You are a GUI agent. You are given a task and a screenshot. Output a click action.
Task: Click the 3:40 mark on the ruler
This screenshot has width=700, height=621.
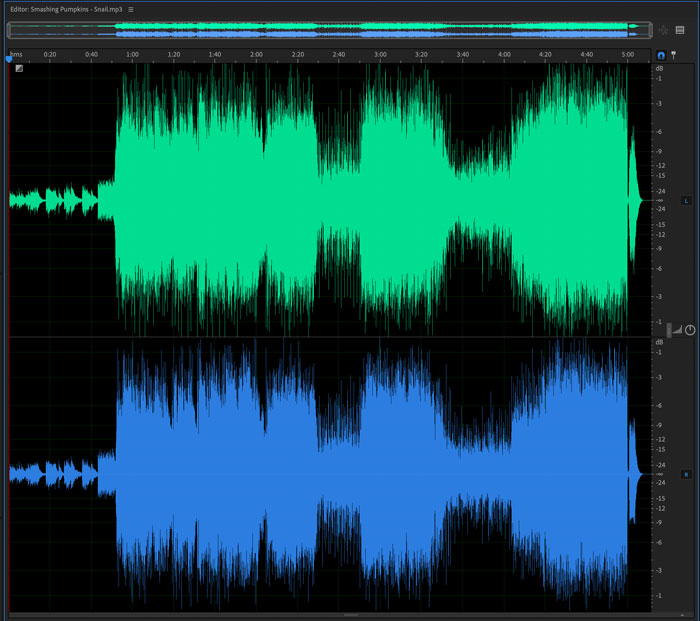(463, 54)
